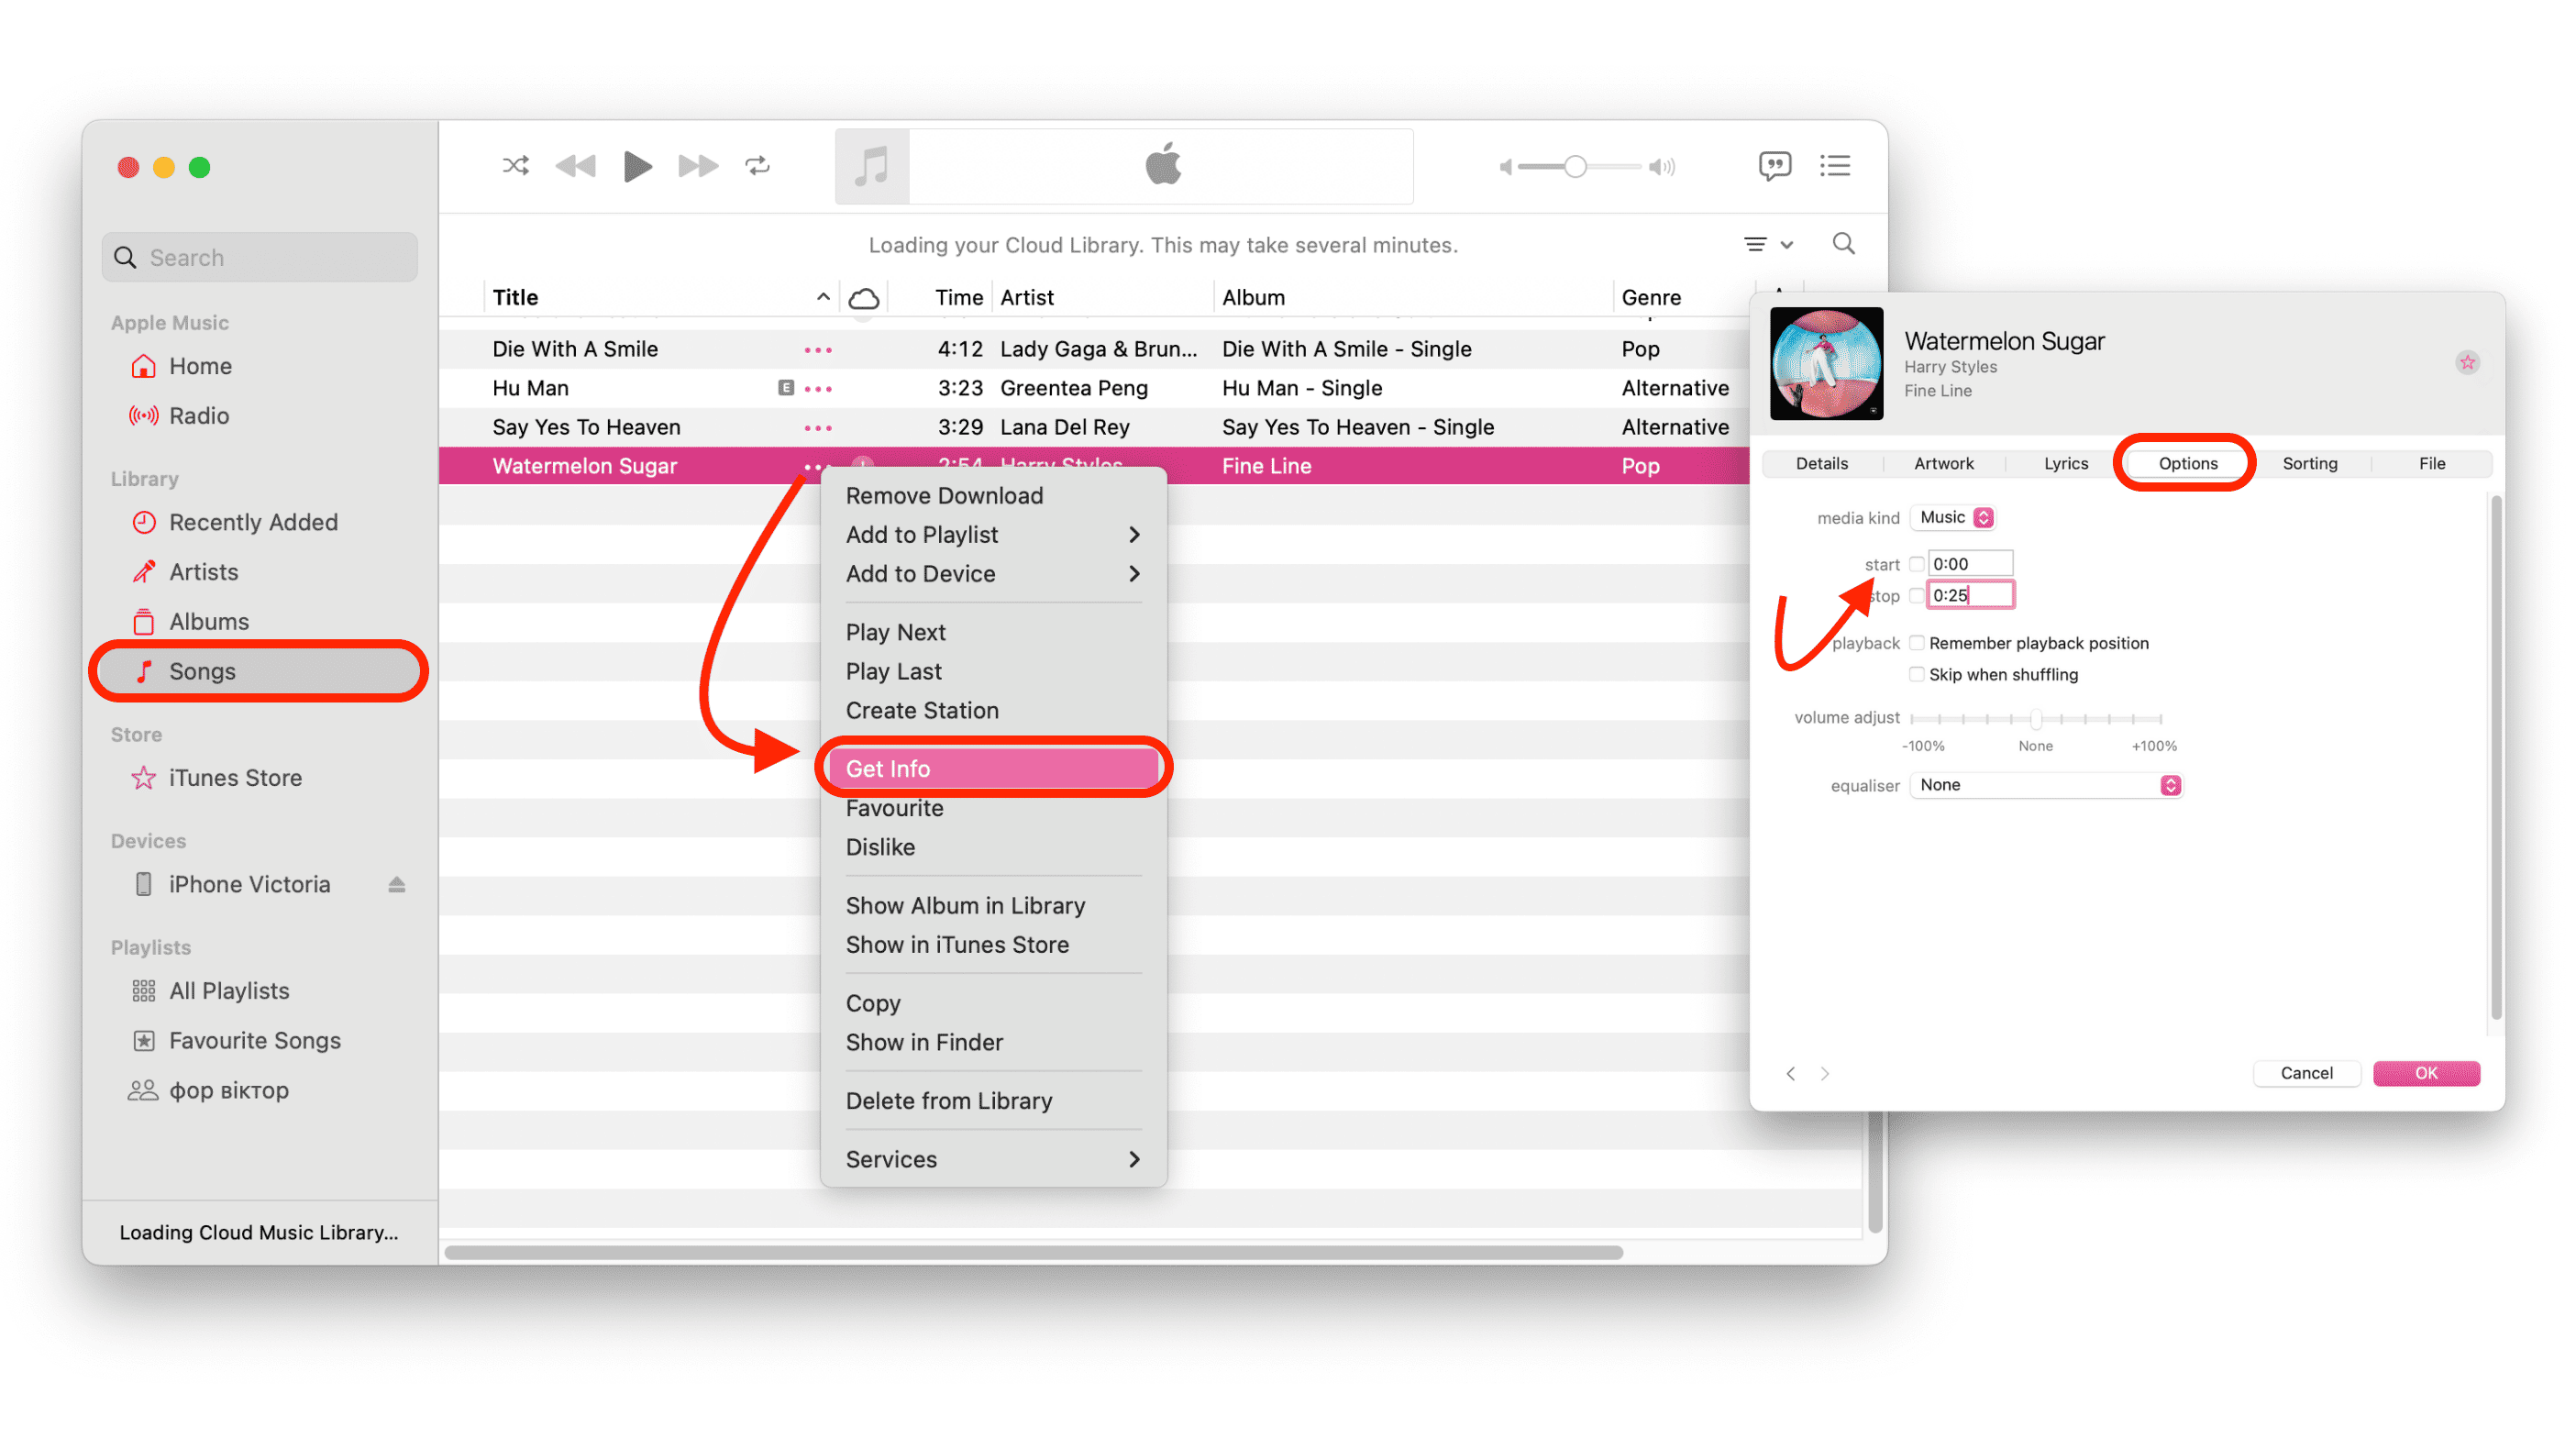Image resolution: width=2576 pixels, height=1449 pixels.
Task: Open the sort options dropdown
Action: click(x=1768, y=244)
